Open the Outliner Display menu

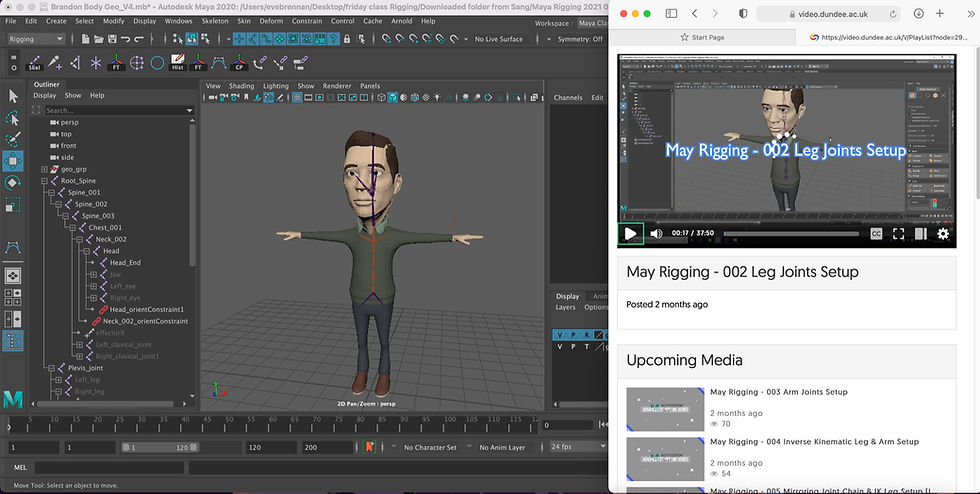(44, 96)
